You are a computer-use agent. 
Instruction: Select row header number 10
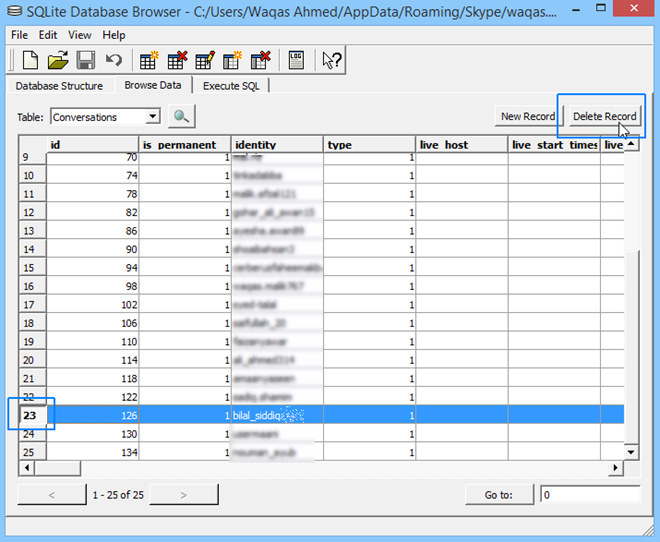(32, 175)
